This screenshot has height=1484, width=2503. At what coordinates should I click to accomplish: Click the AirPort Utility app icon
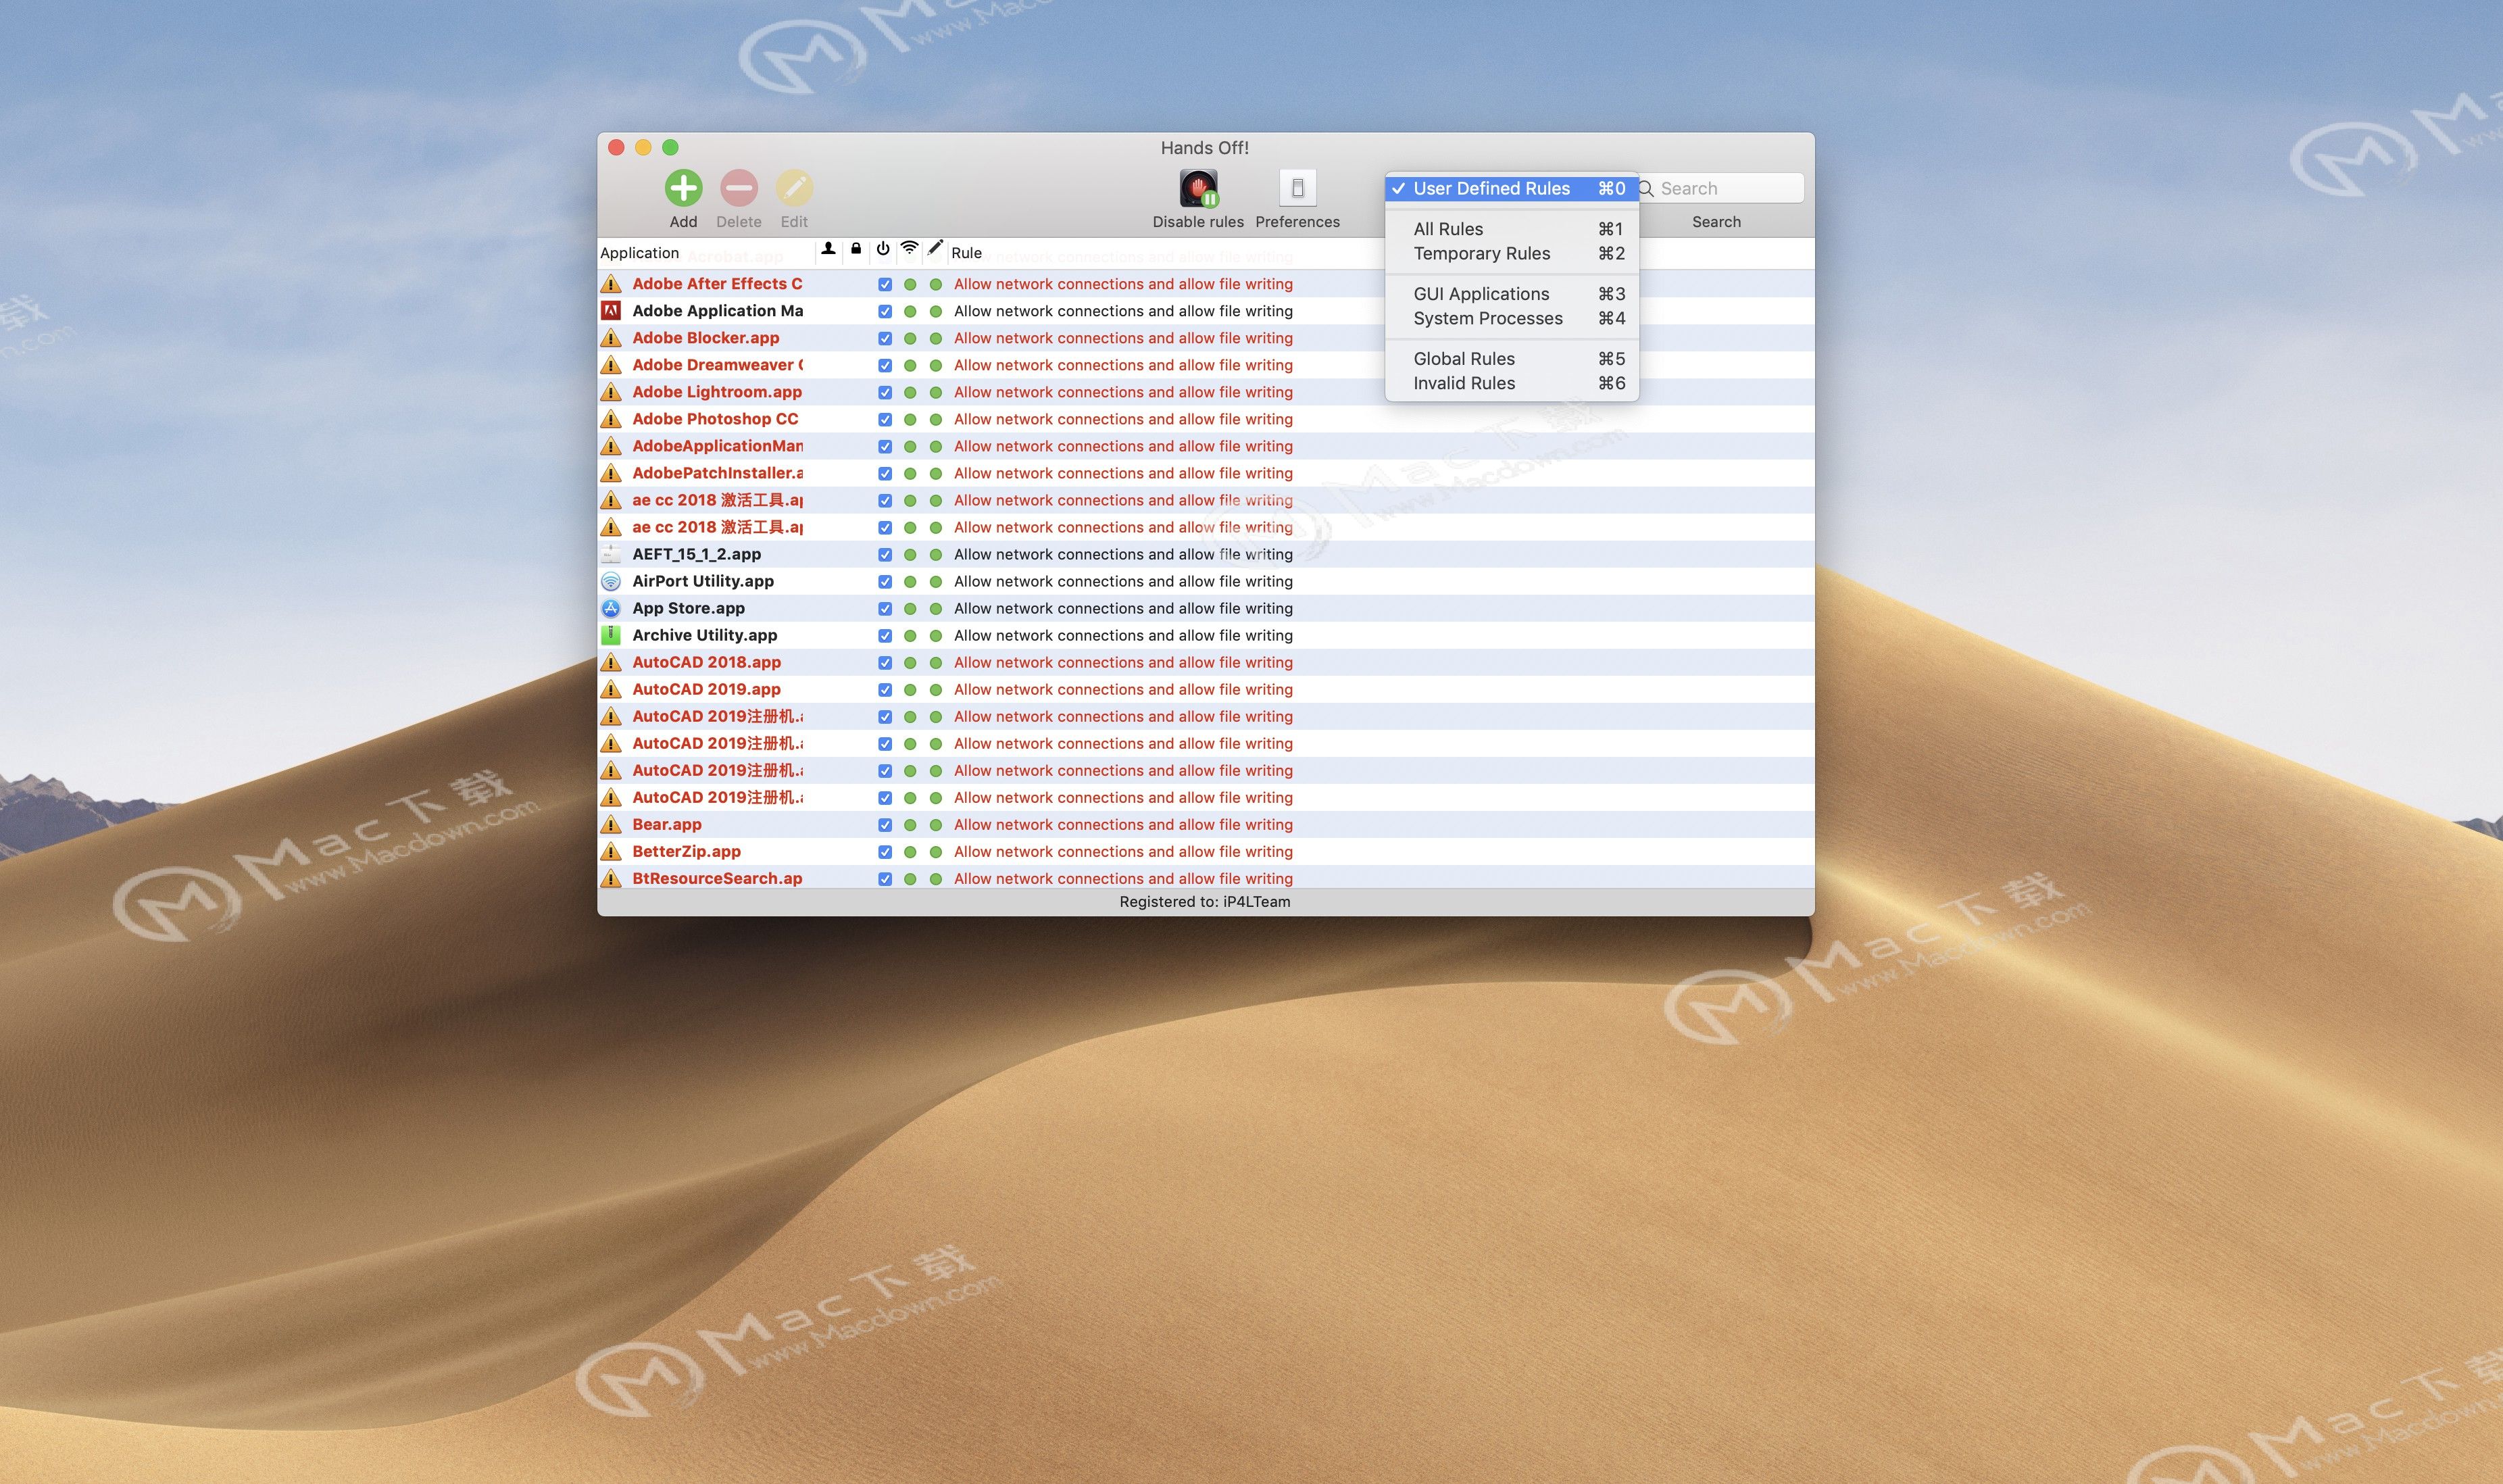(x=611, y=581)
